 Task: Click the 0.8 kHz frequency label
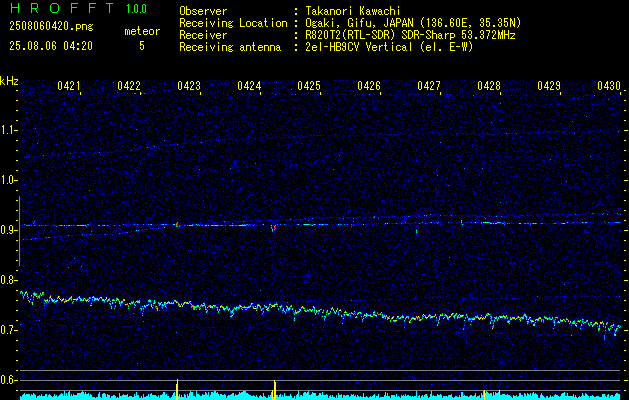click(x=7, y=280)
